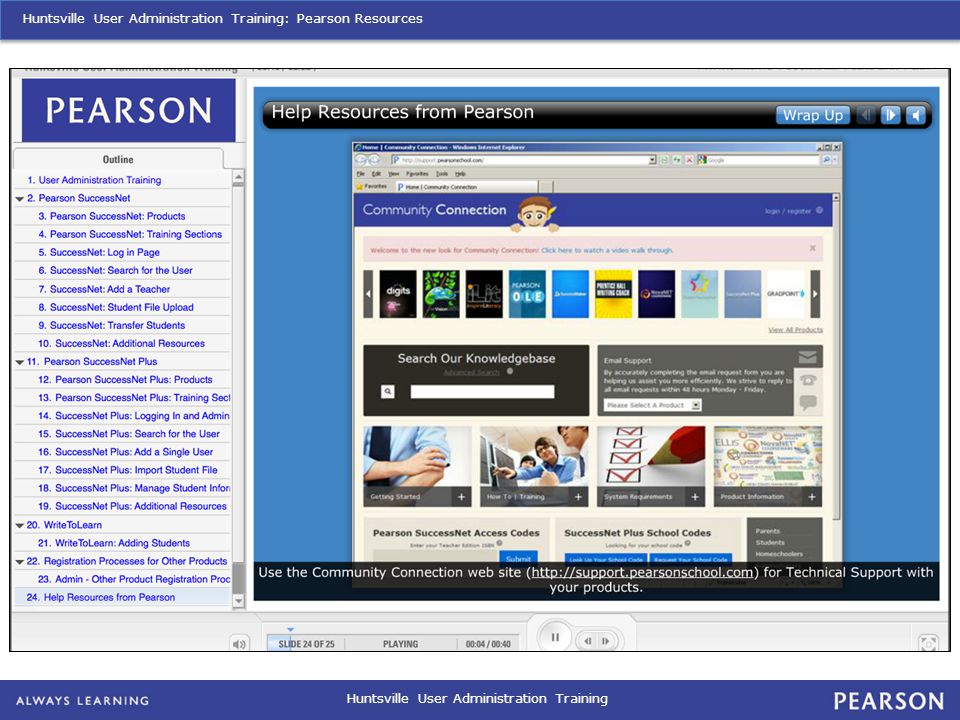
Task: Click the telephone support icon
Action: point(808,380)
